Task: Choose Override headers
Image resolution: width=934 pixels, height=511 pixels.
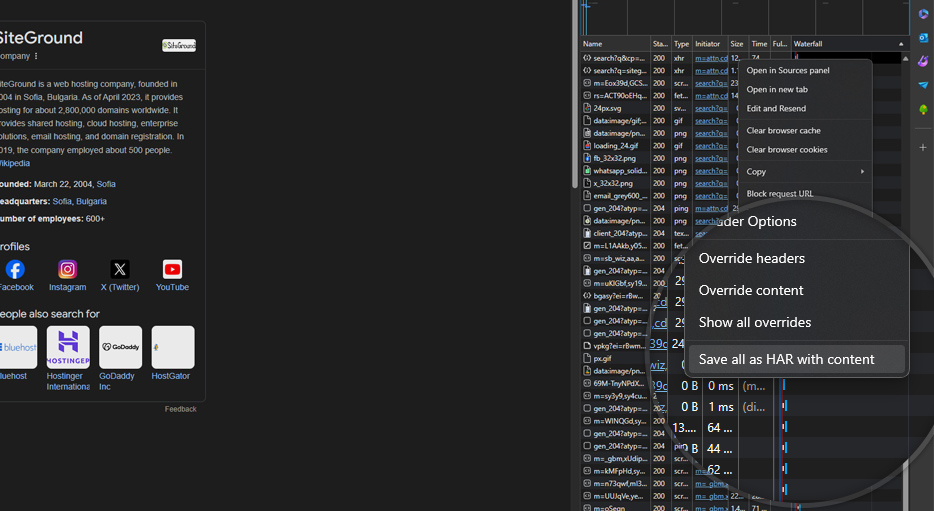Action: [752, 258]
